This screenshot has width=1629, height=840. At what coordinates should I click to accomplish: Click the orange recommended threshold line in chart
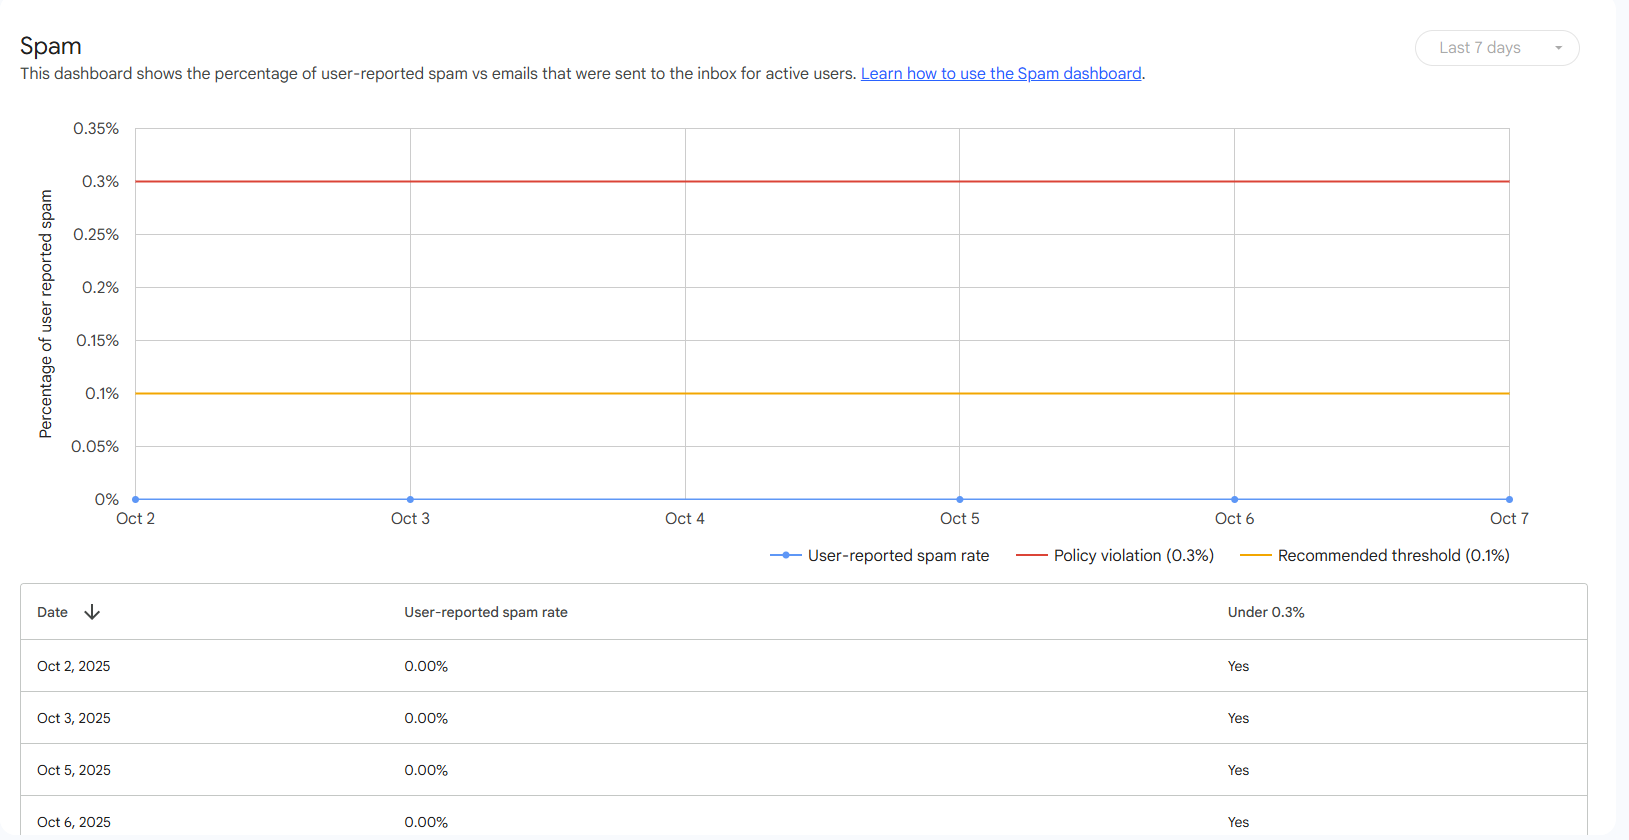822,394
